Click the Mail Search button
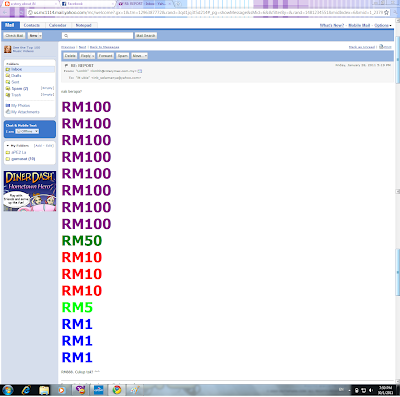The image size is (400, 397). pos(146,36)
